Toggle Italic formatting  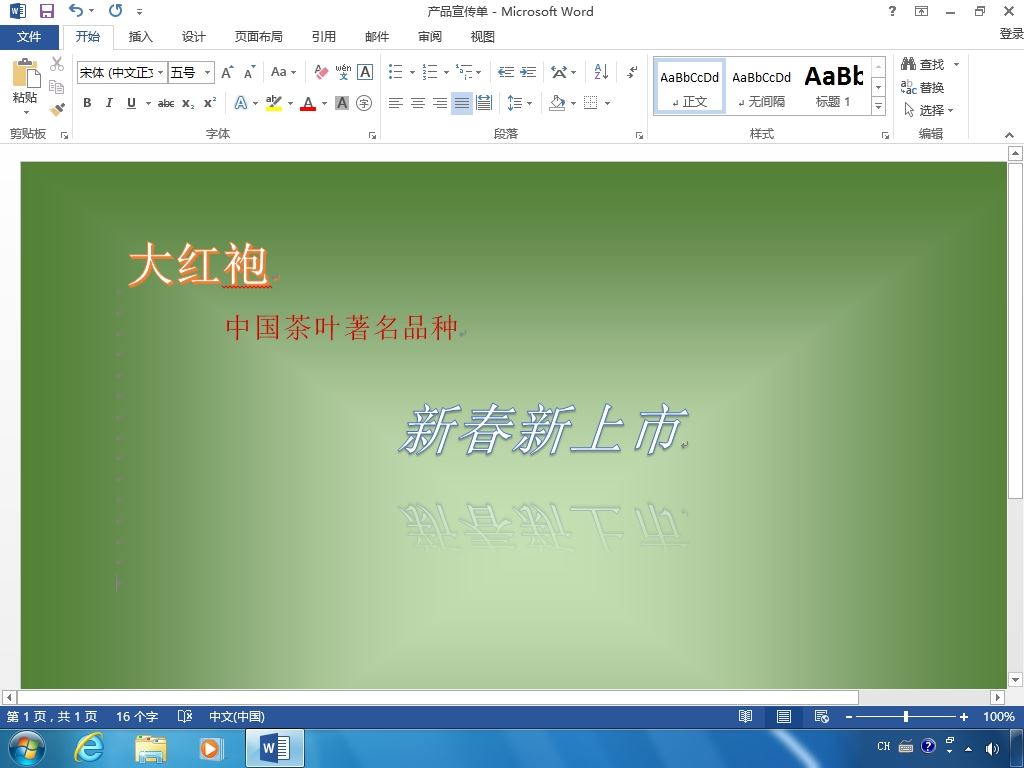click(109, 103)
